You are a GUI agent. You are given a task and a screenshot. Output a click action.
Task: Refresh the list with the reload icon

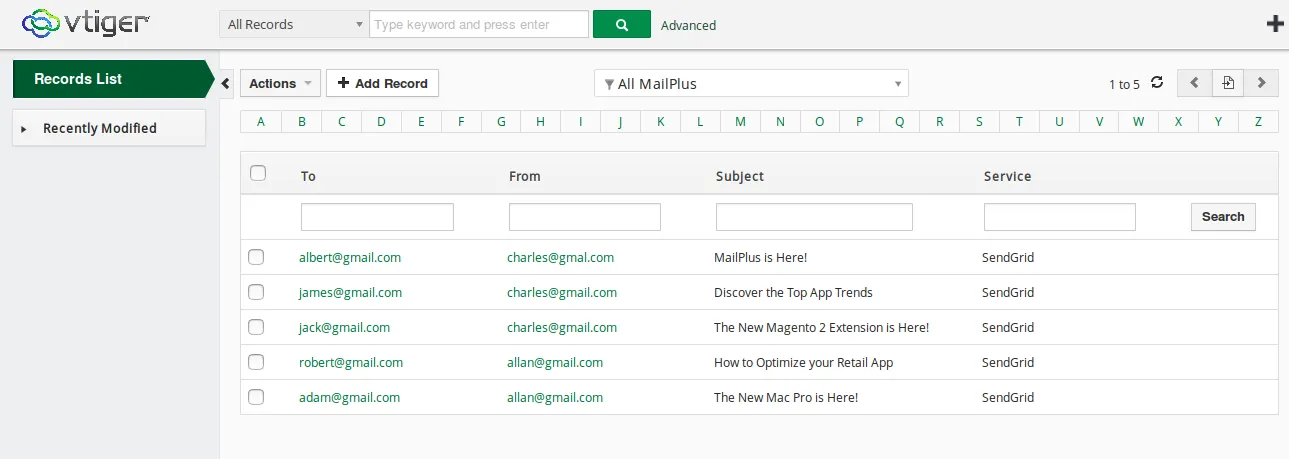(1157, 83)
